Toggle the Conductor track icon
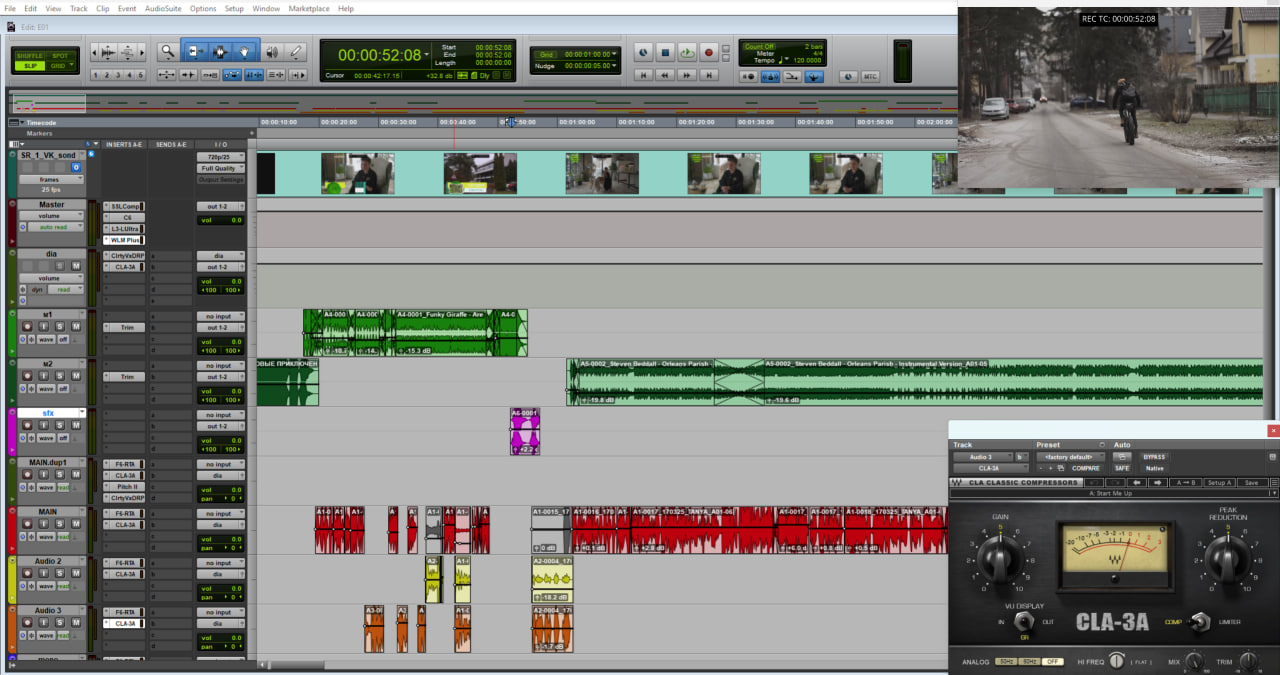 814,76
